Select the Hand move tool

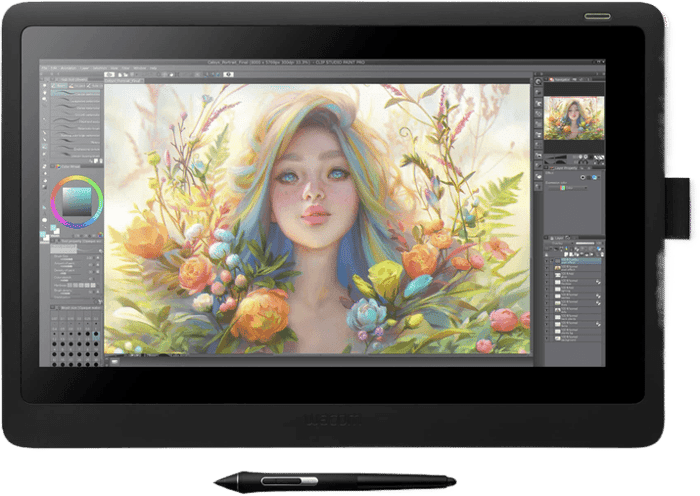44,92
